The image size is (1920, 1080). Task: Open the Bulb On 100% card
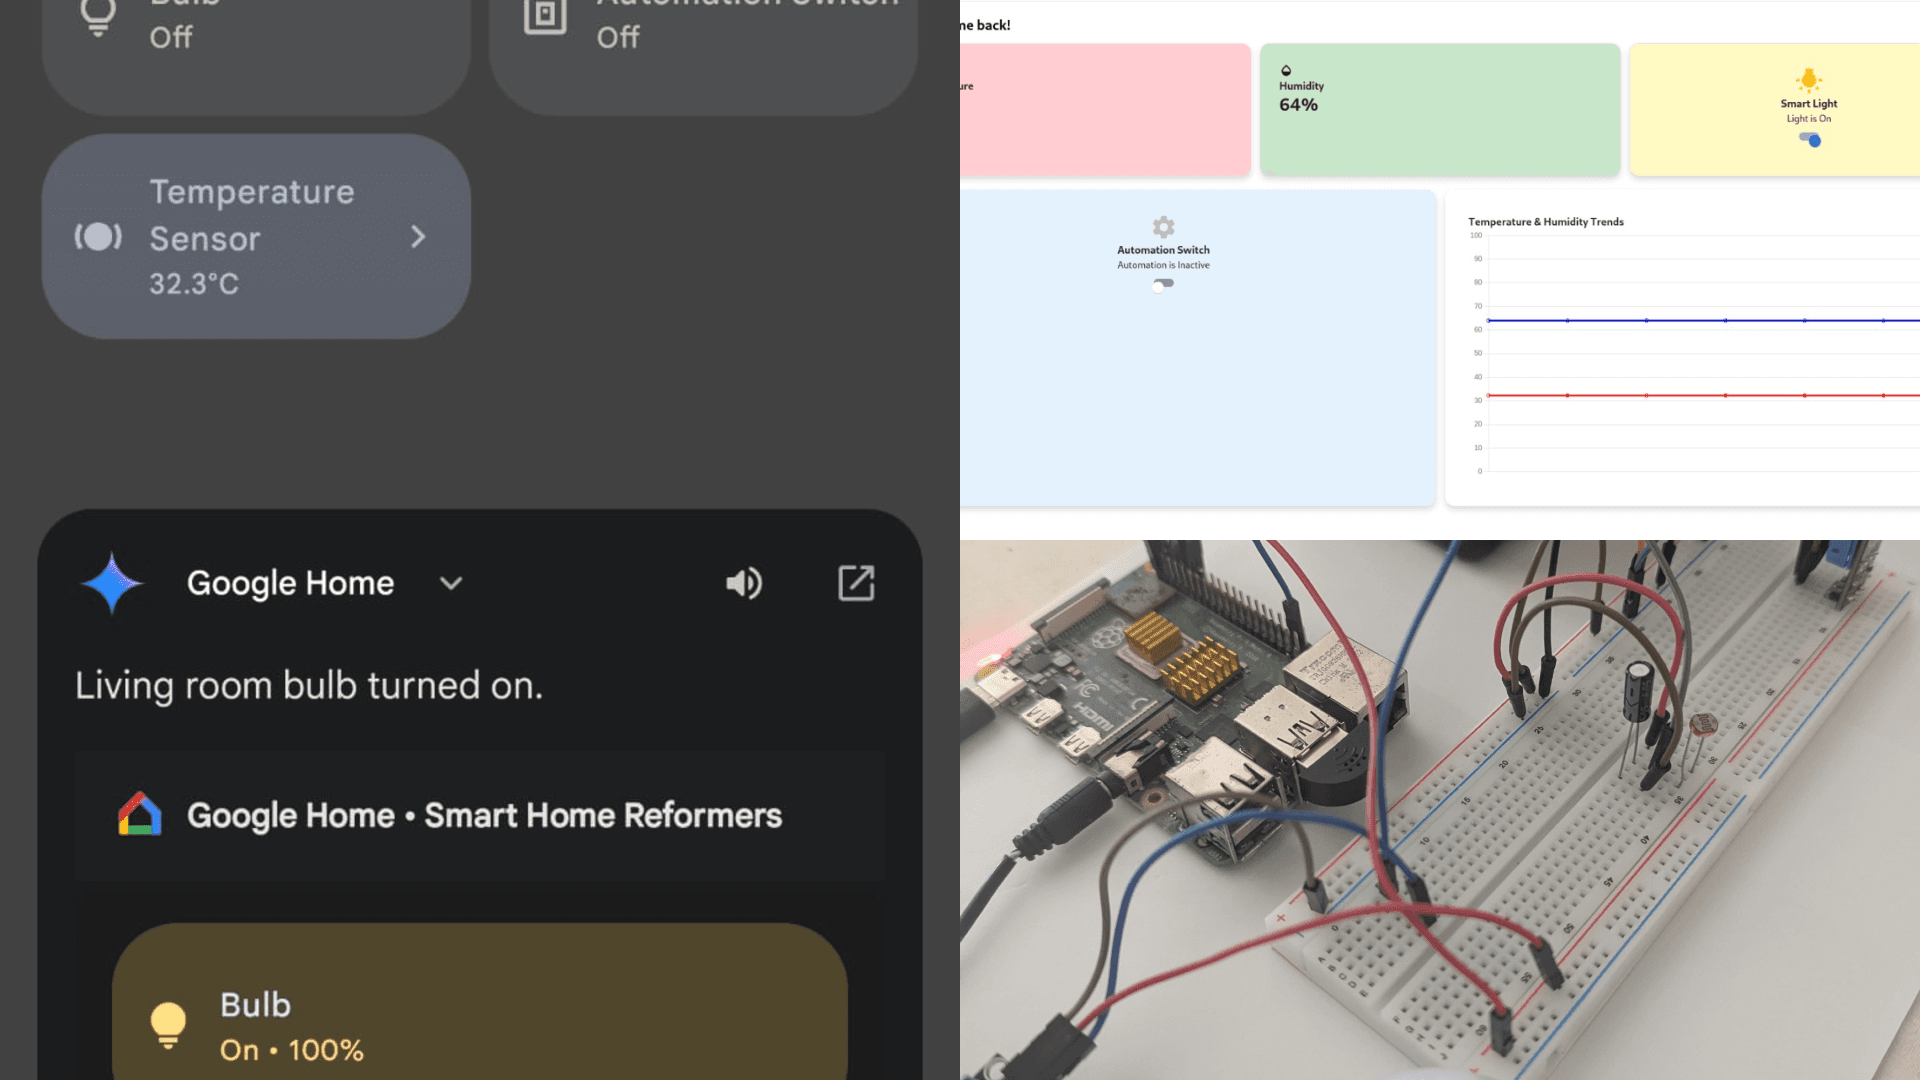(480, 1002)
